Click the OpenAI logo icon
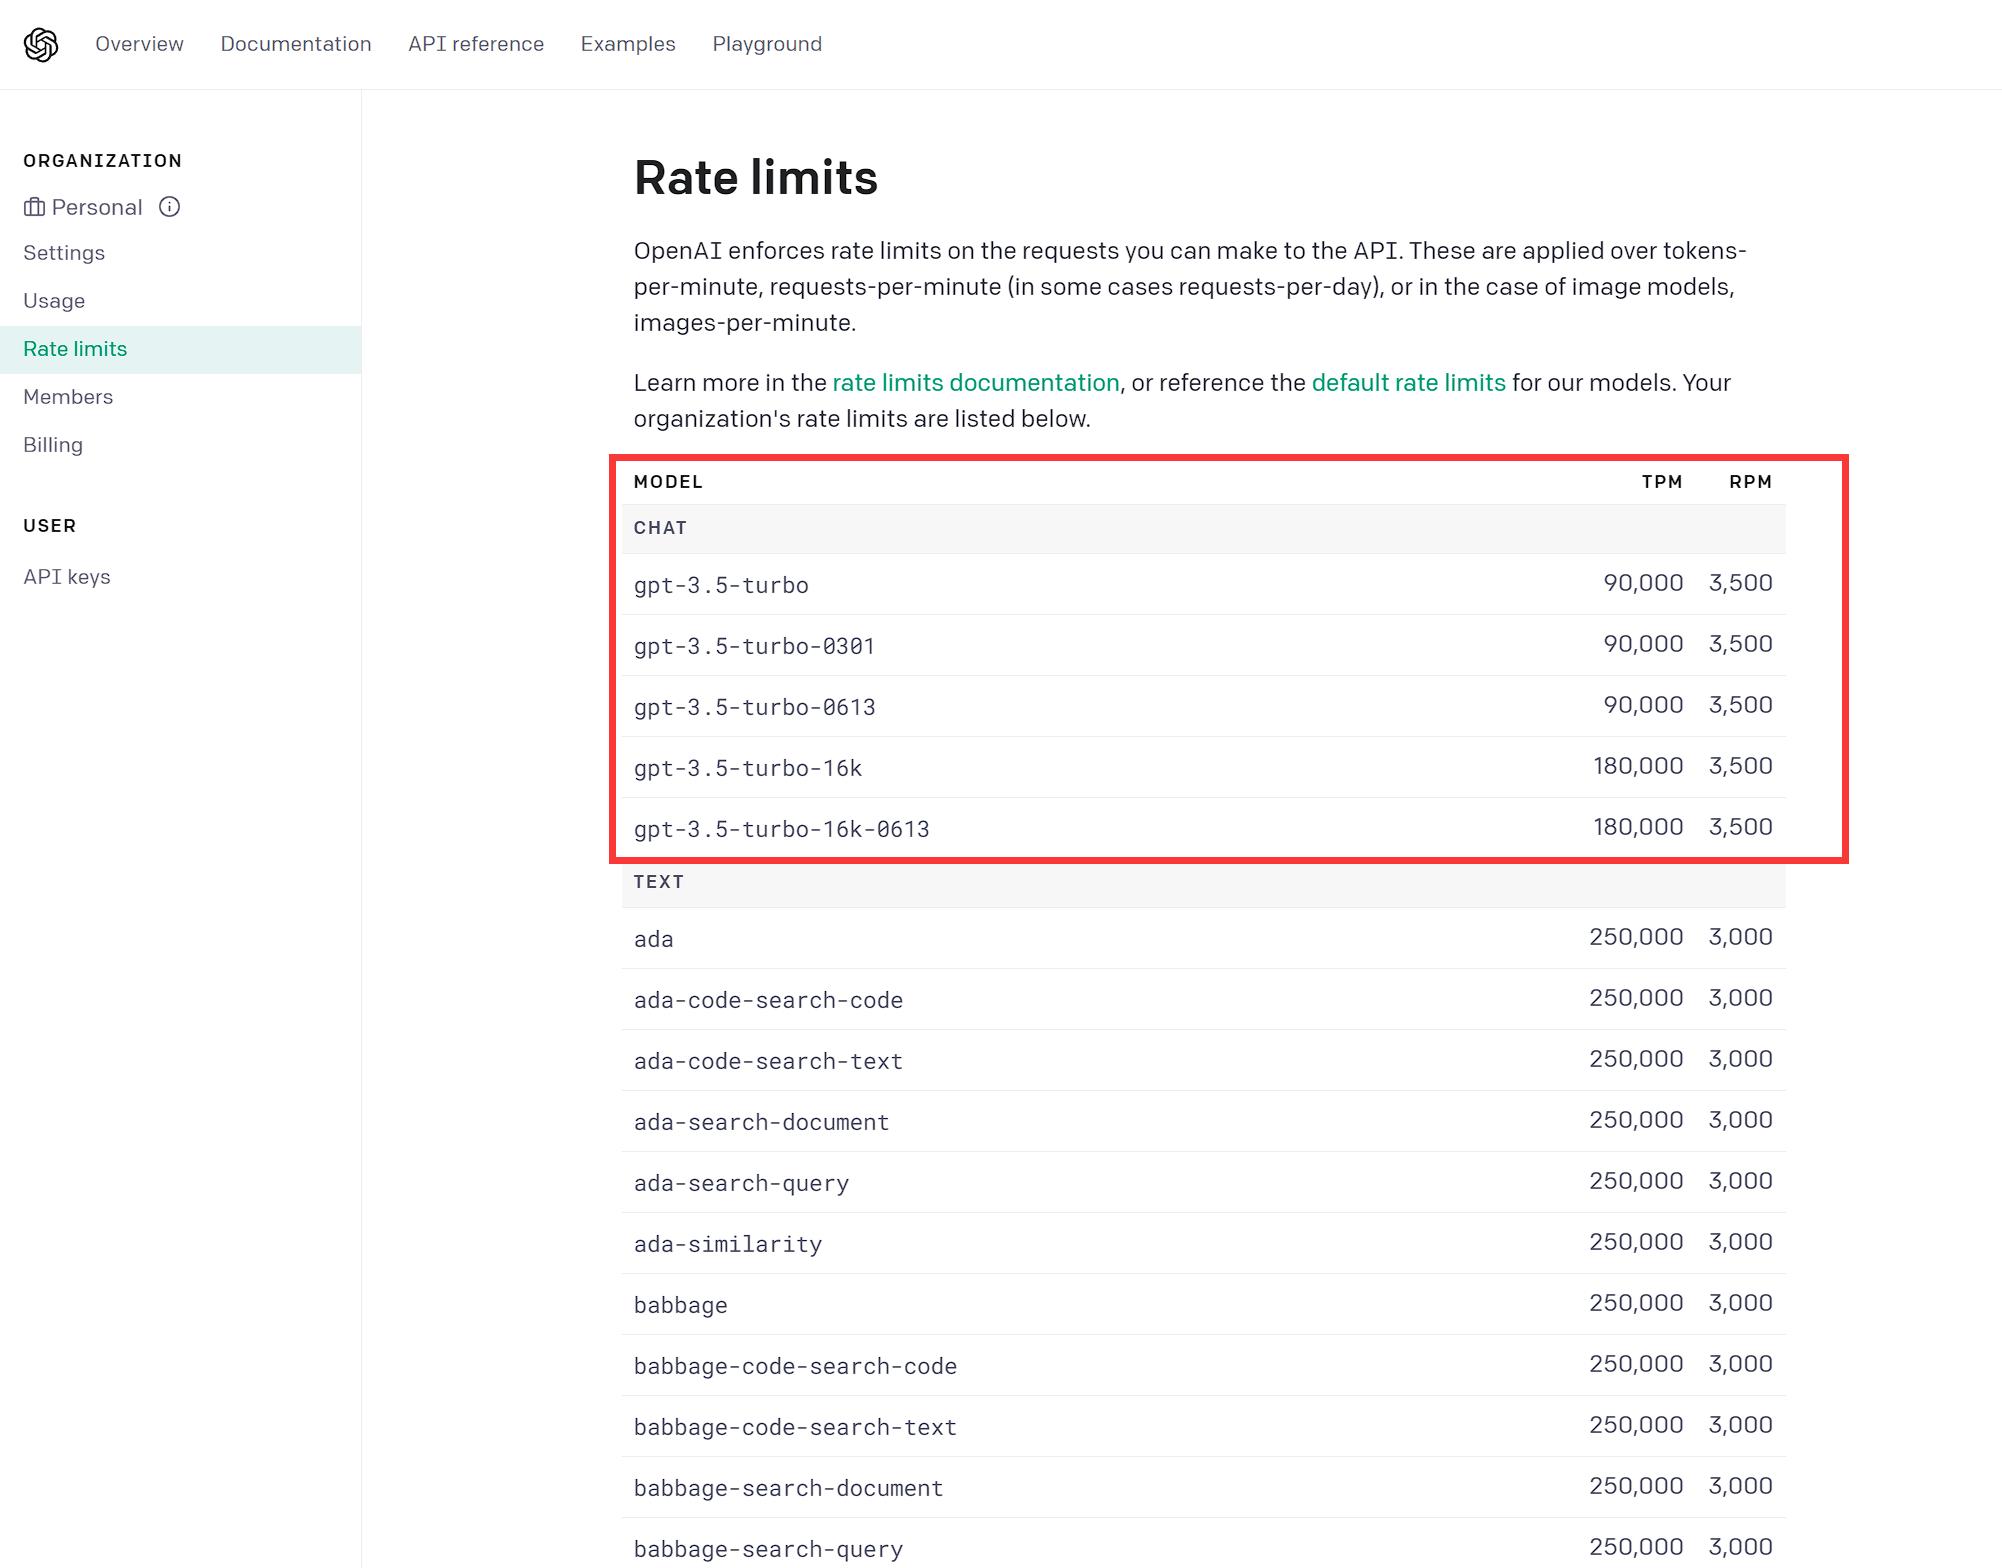This screenshot has height=1568, width=2002. pos(41,44)
